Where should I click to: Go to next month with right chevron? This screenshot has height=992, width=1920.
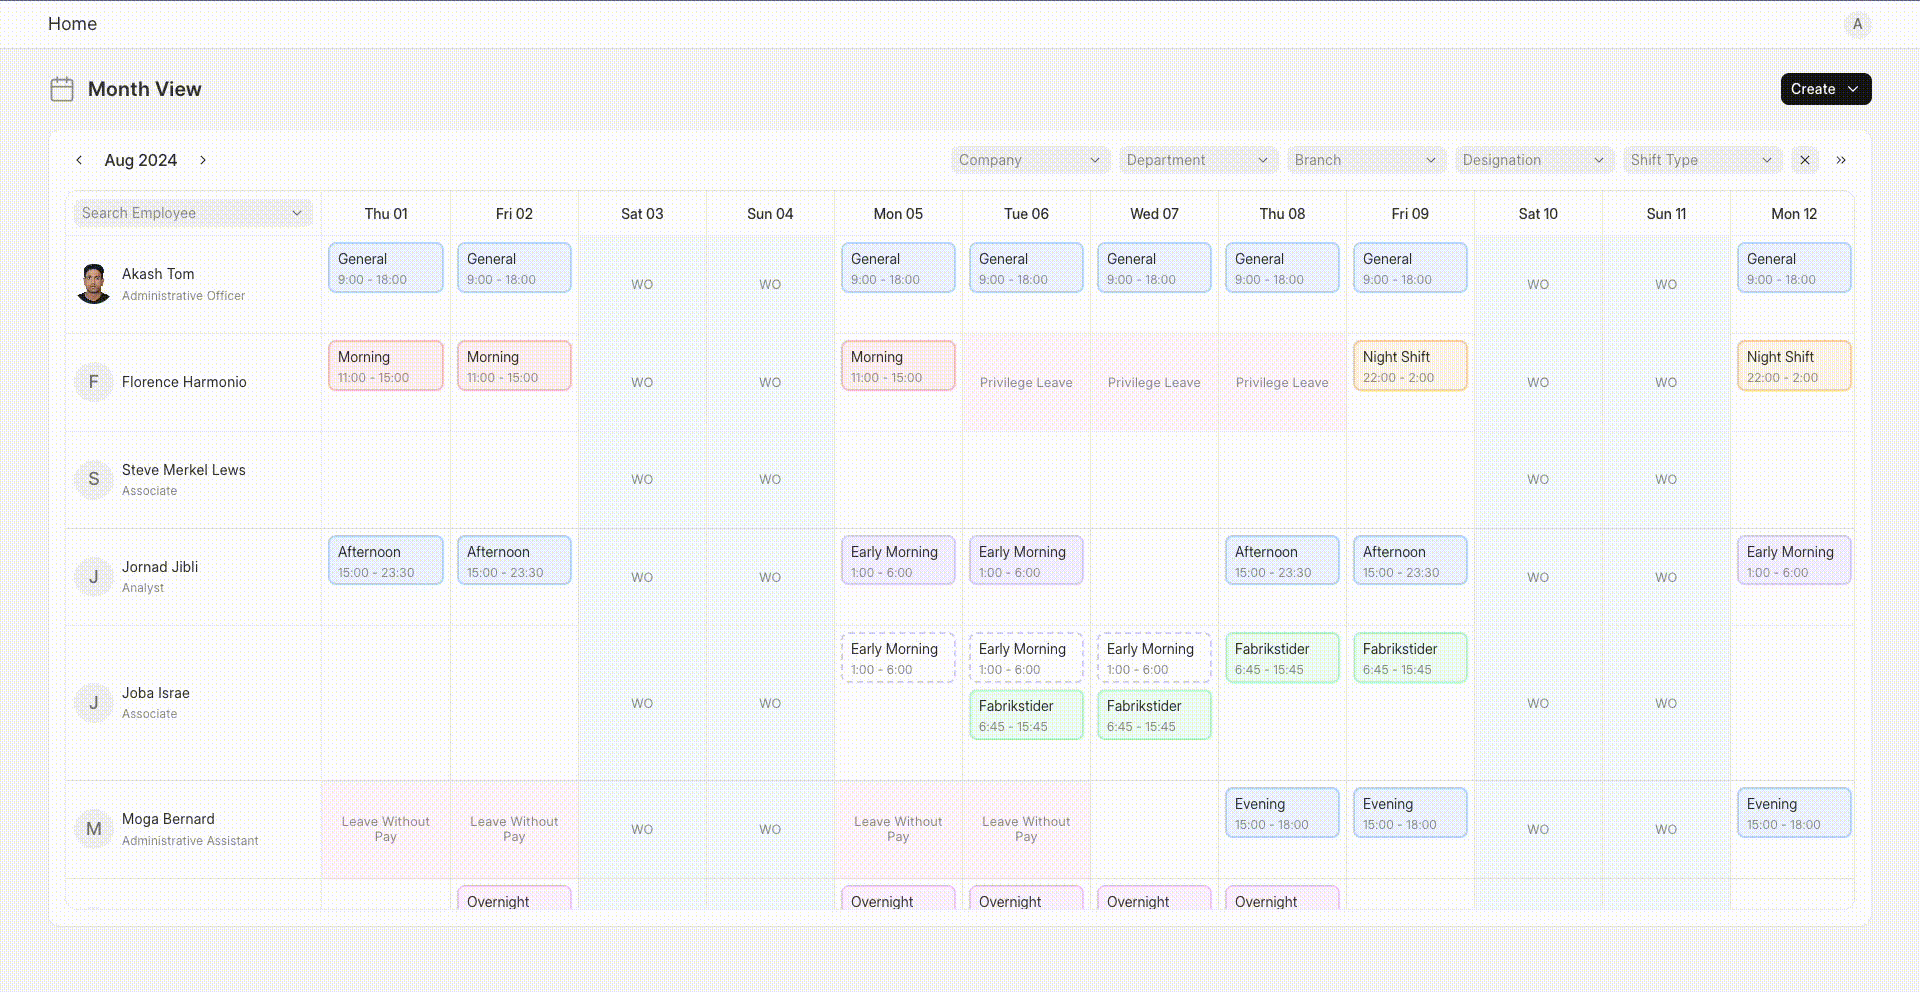pos(203,160)
